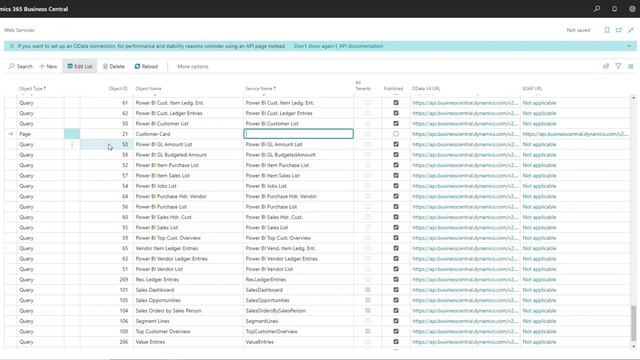
Task: Uncheck Published for Power BI GL Amount List
Action: pyautogui.click(x=396, y=144)
